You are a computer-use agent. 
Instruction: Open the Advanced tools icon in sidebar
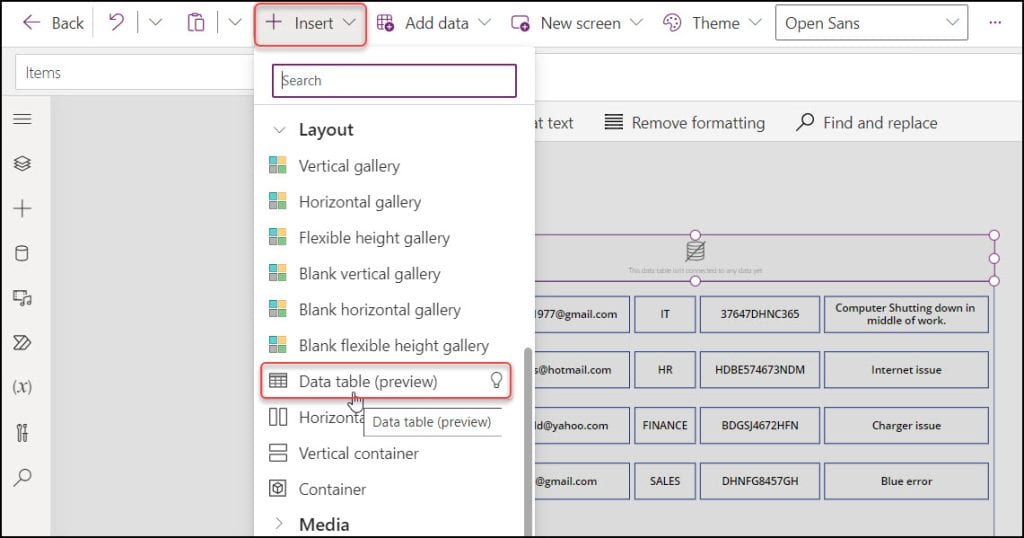[22, 432]
